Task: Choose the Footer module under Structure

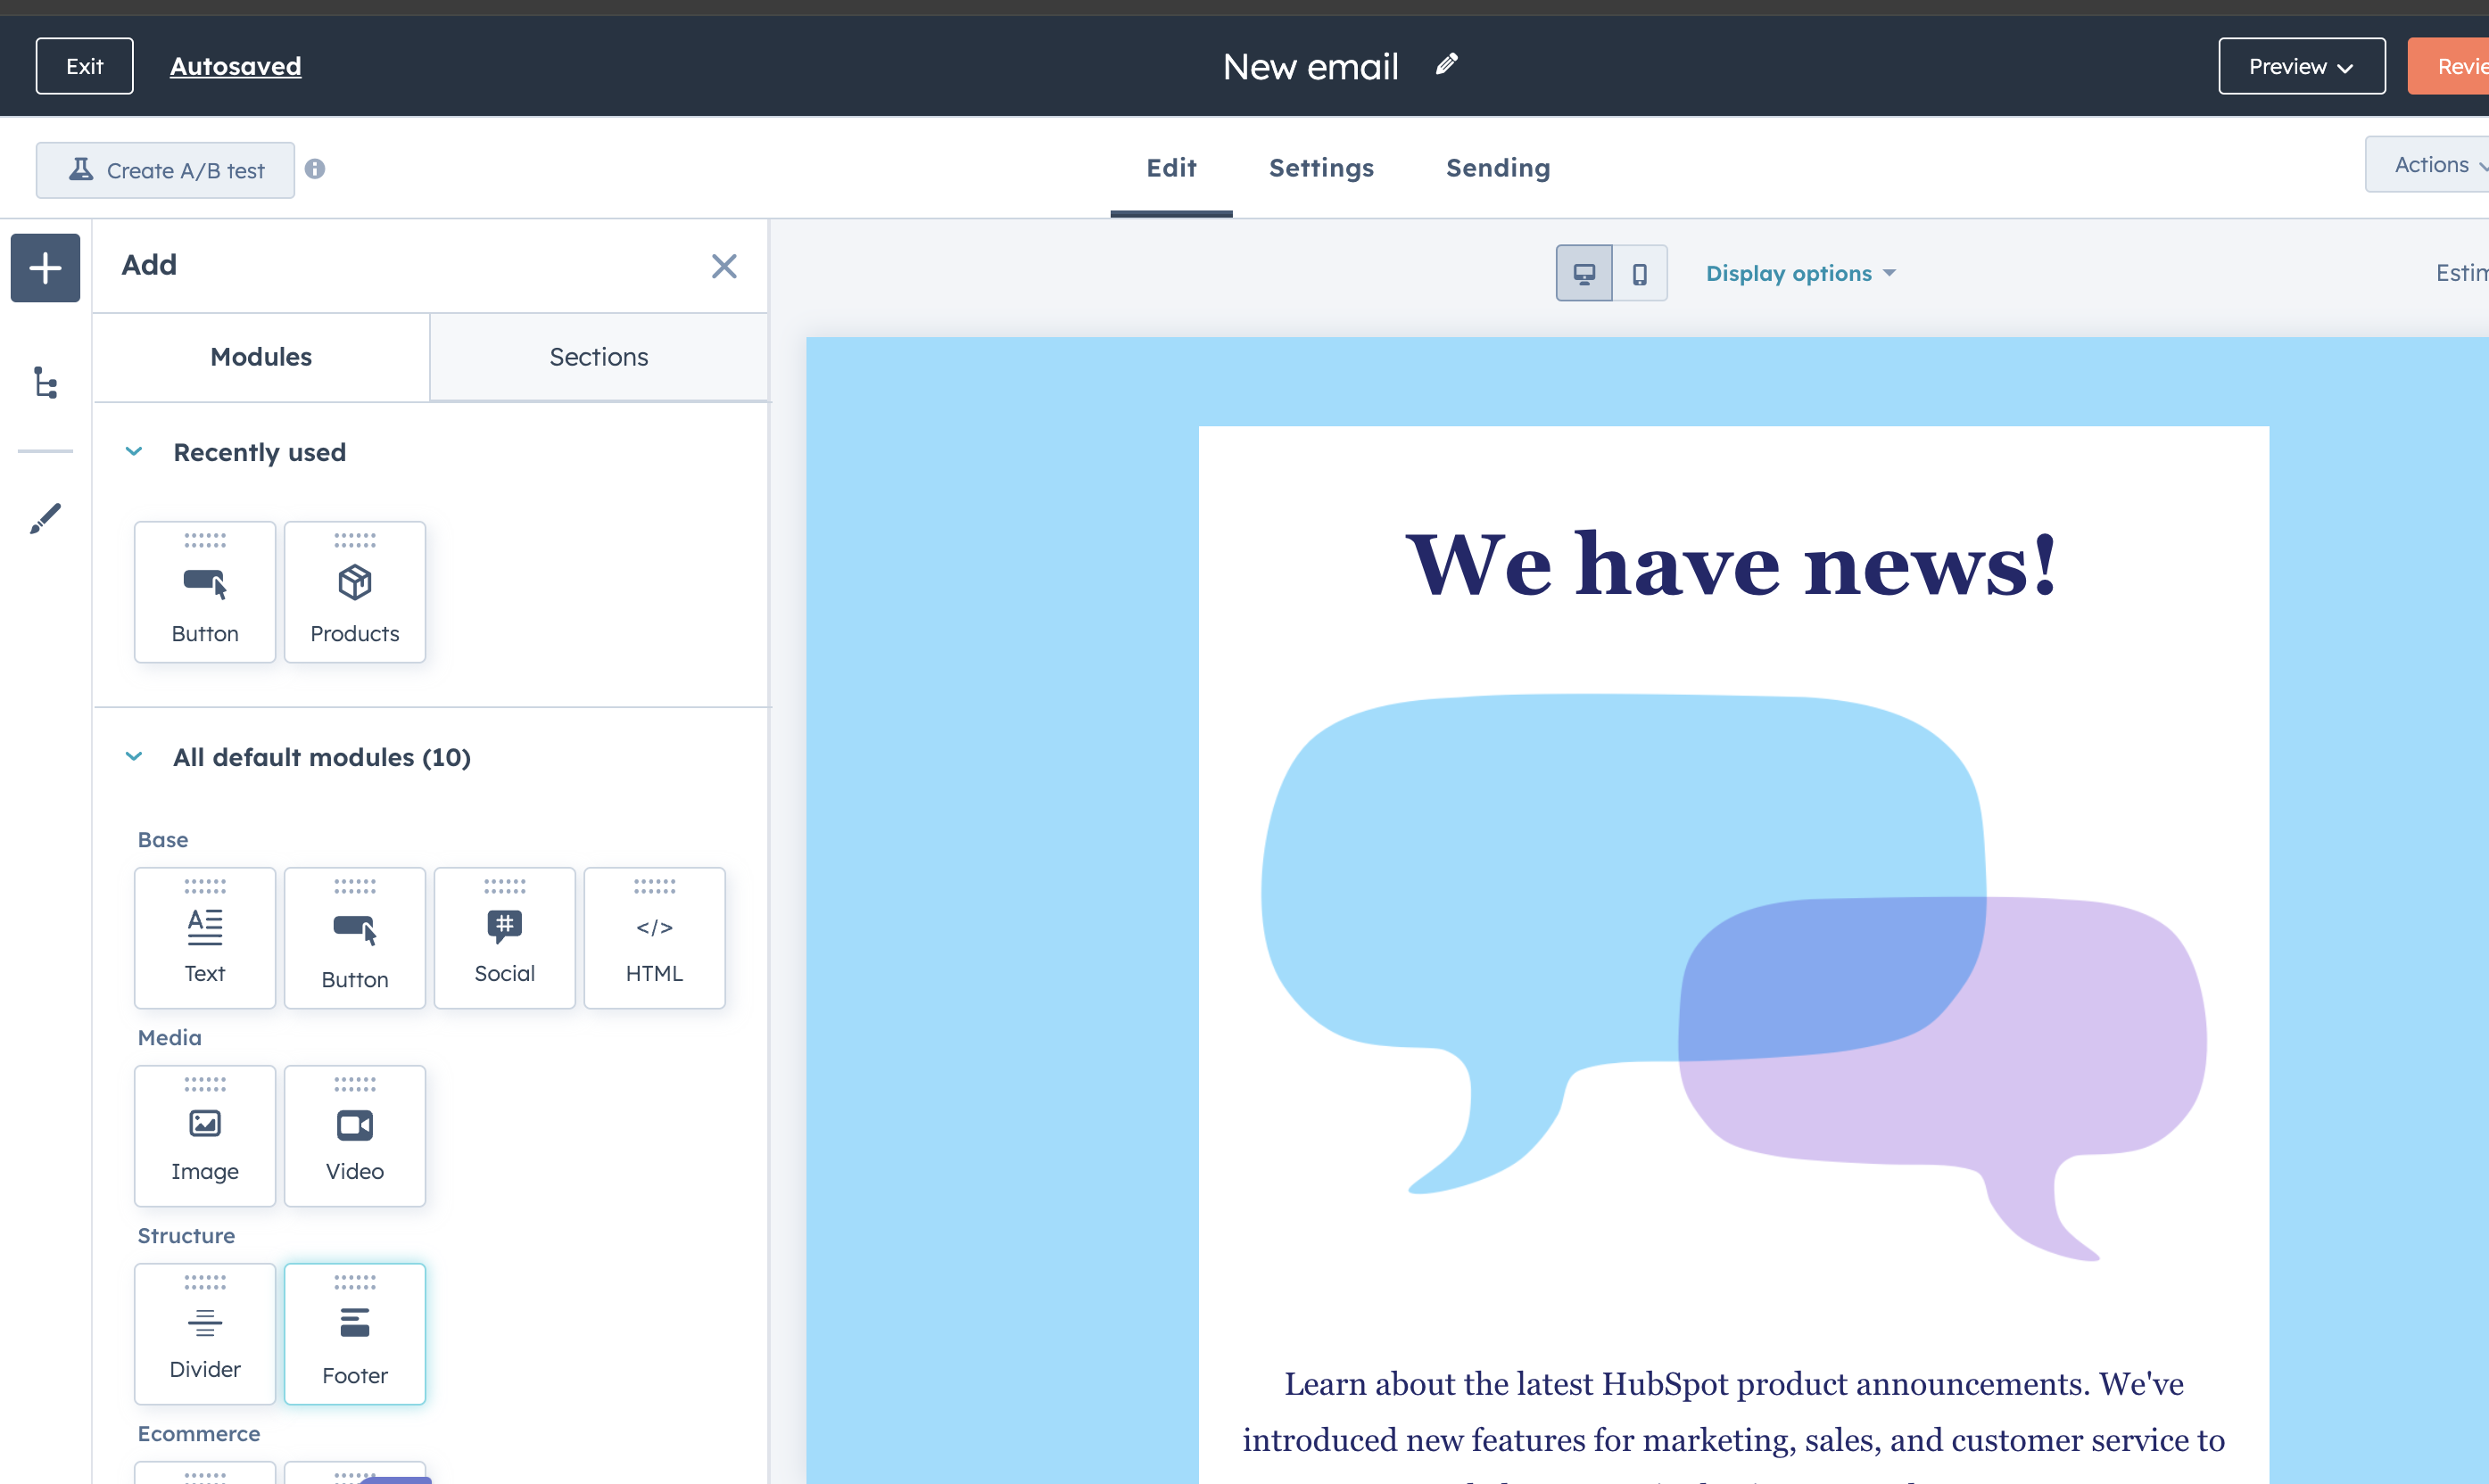Action: click(x=355, y=1334)
